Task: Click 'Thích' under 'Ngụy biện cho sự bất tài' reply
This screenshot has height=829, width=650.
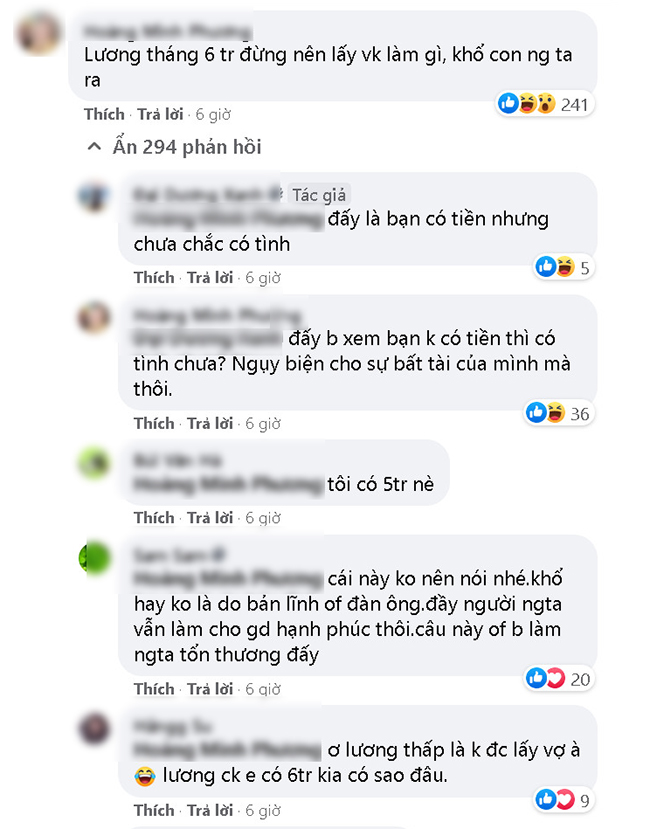Action: [x=154, y=423]
